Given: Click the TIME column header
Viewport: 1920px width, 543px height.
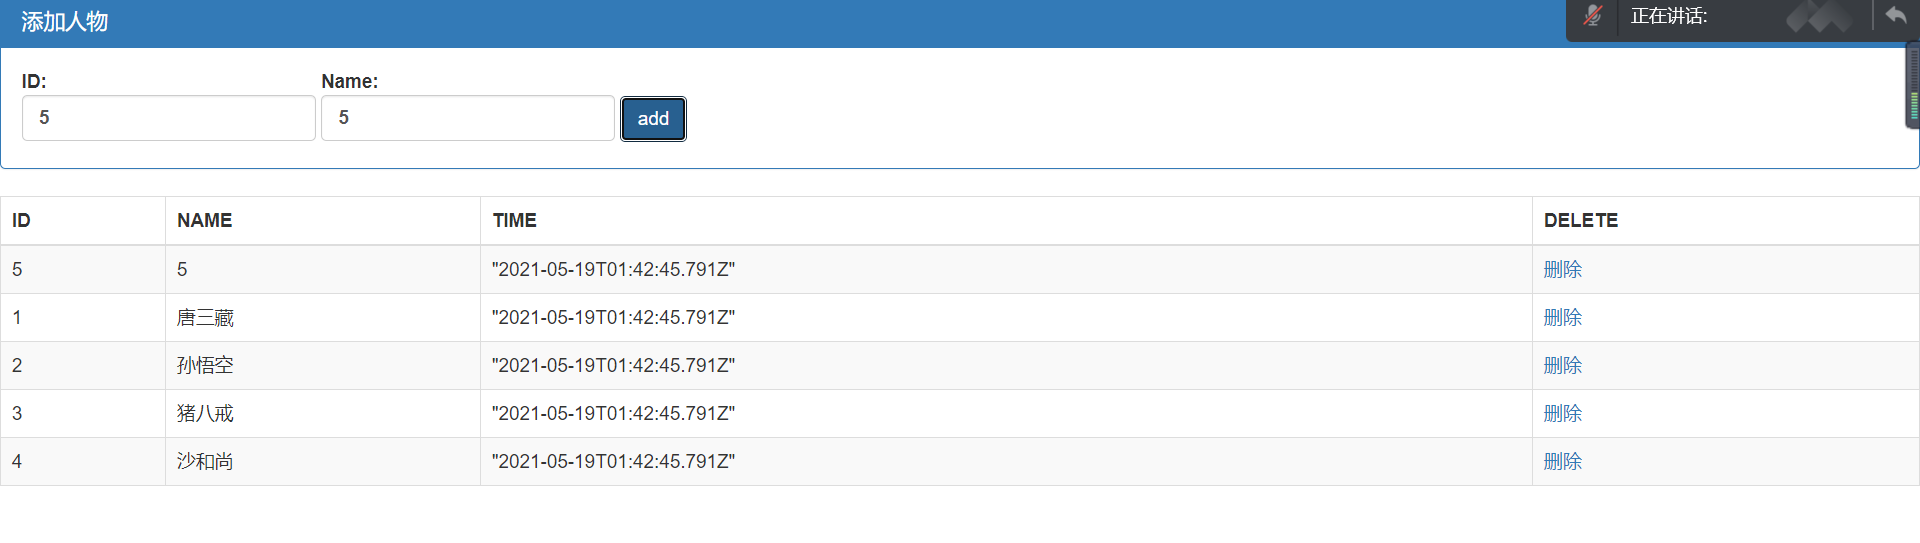Looking at the screenshot, I should tap(514, 220).
